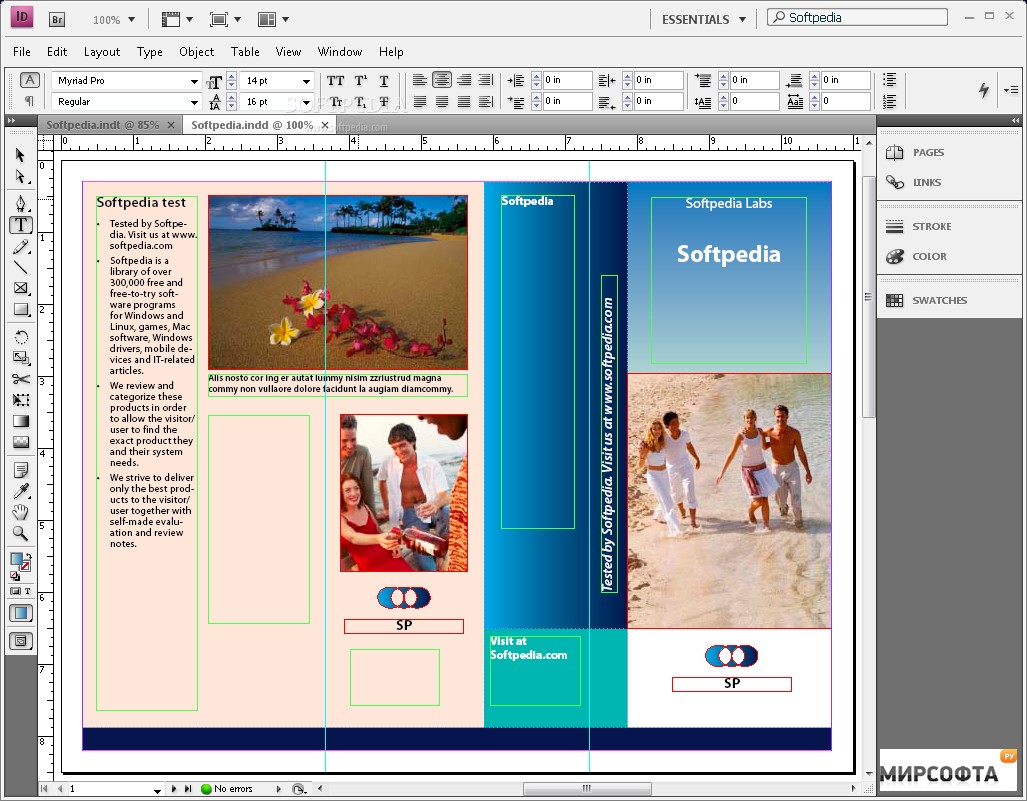
Task: Toggle Small Caps formatting
Action: click(335, 102)
